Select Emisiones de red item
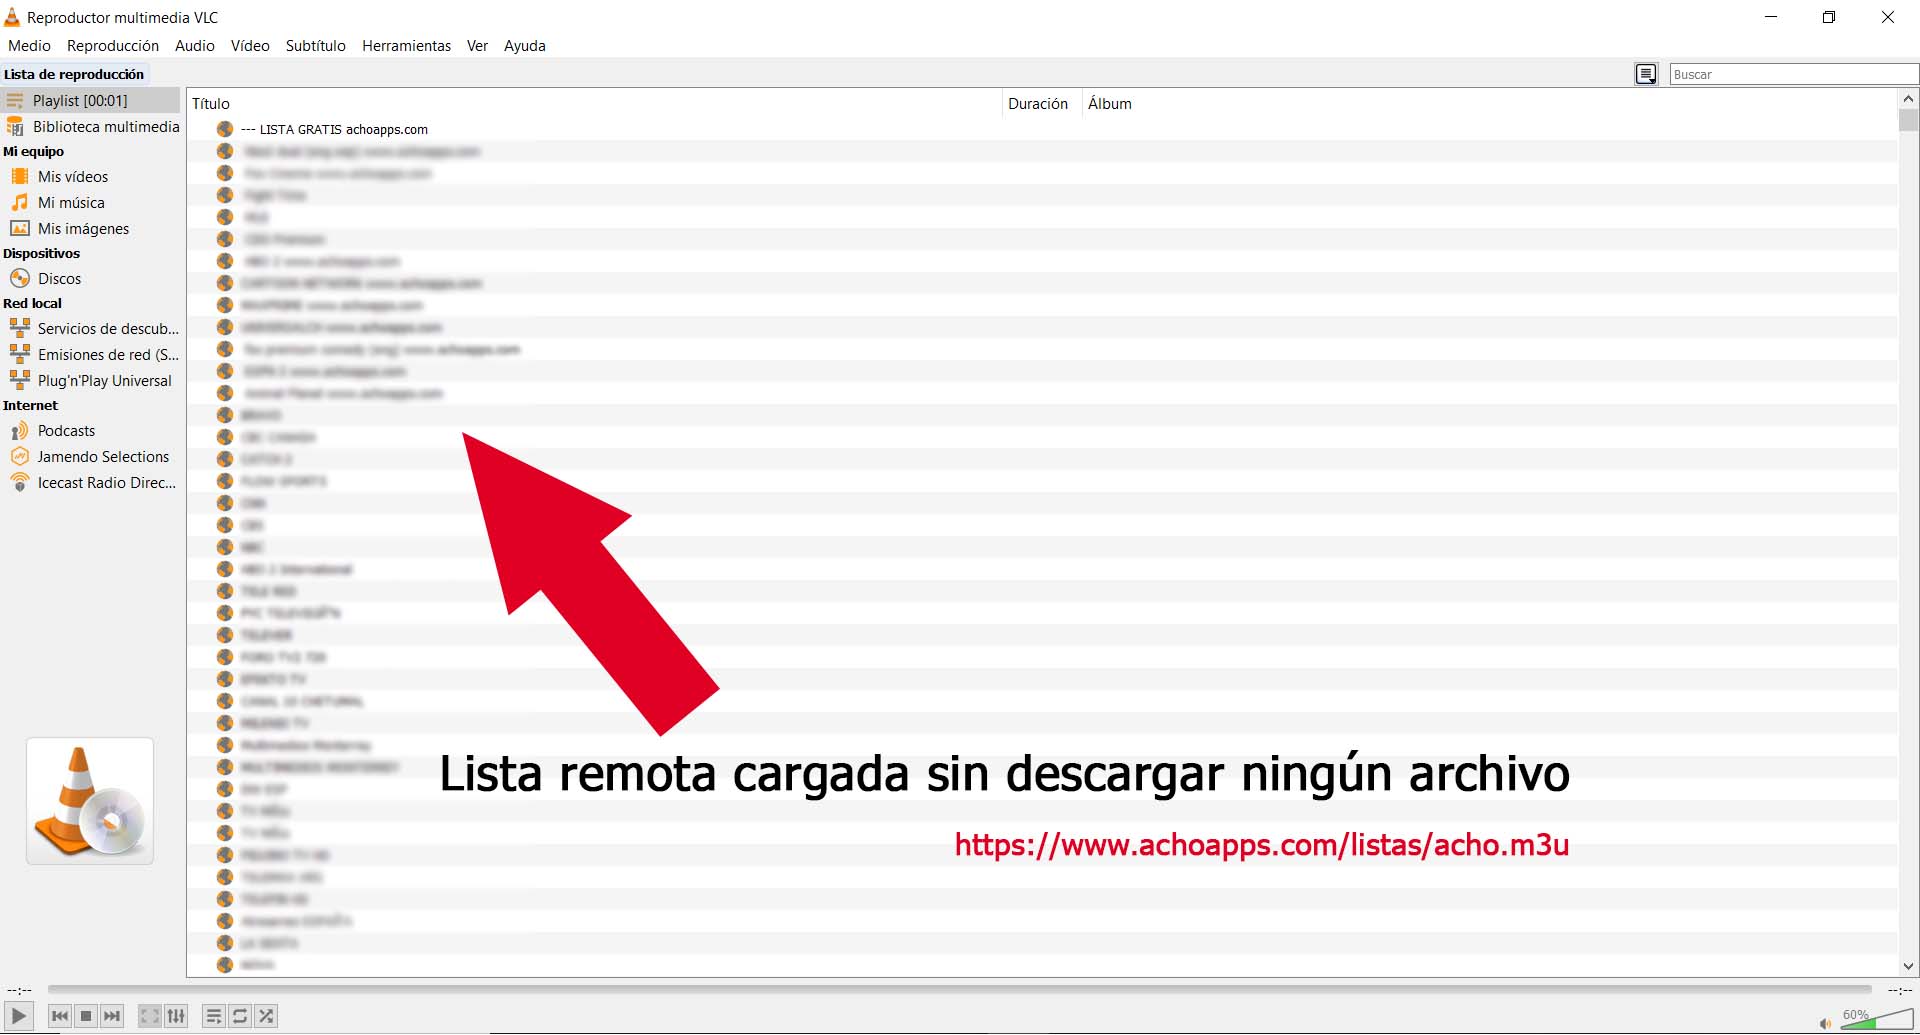Screen dimensions: 1920x1035 [x=91, y=354]
